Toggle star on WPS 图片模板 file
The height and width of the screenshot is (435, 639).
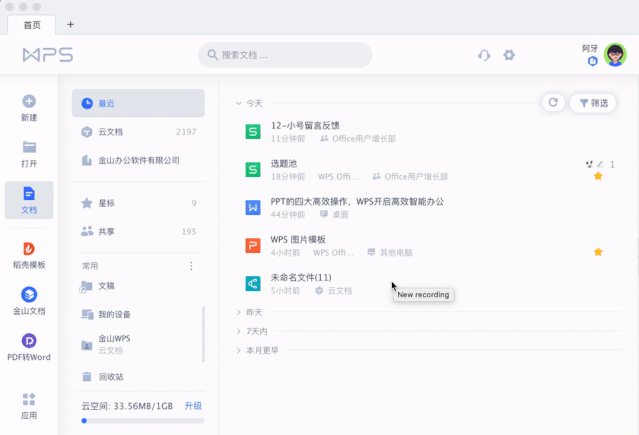(x=598, y=252)
